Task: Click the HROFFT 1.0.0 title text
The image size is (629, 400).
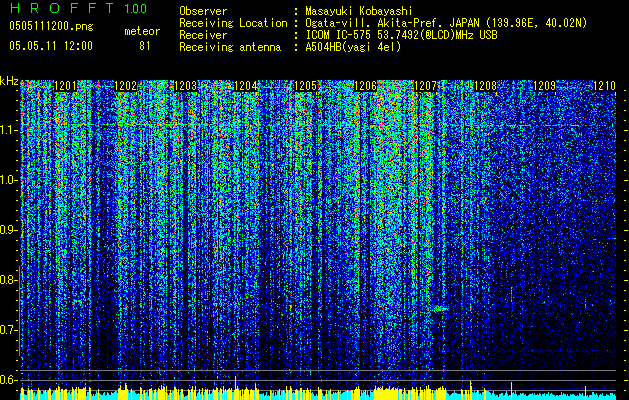Action: (x=79, y=8)
